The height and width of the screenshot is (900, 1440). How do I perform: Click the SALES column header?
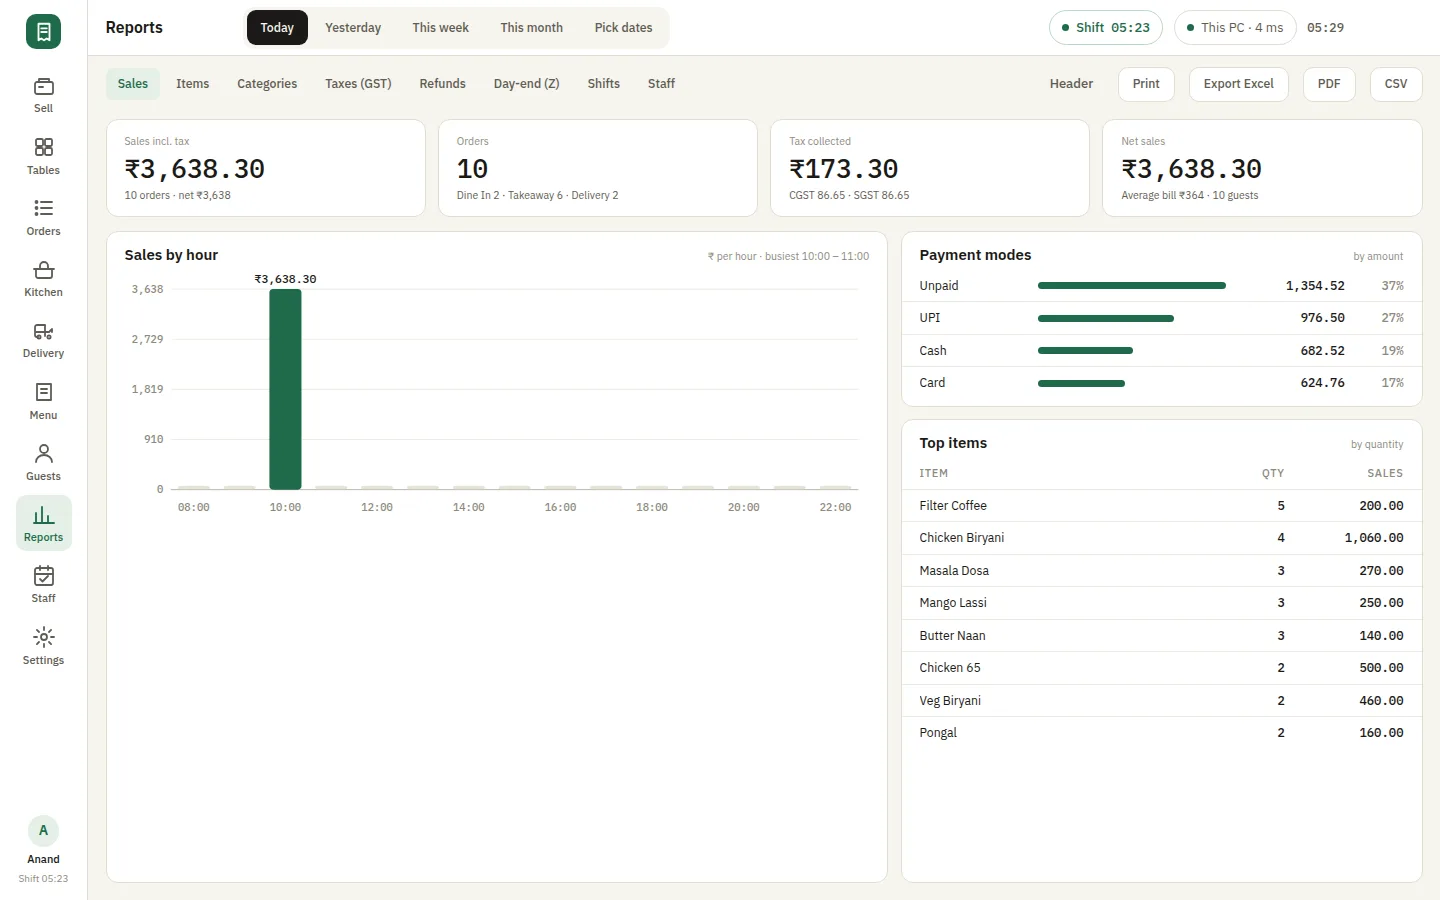(1385, 474)
